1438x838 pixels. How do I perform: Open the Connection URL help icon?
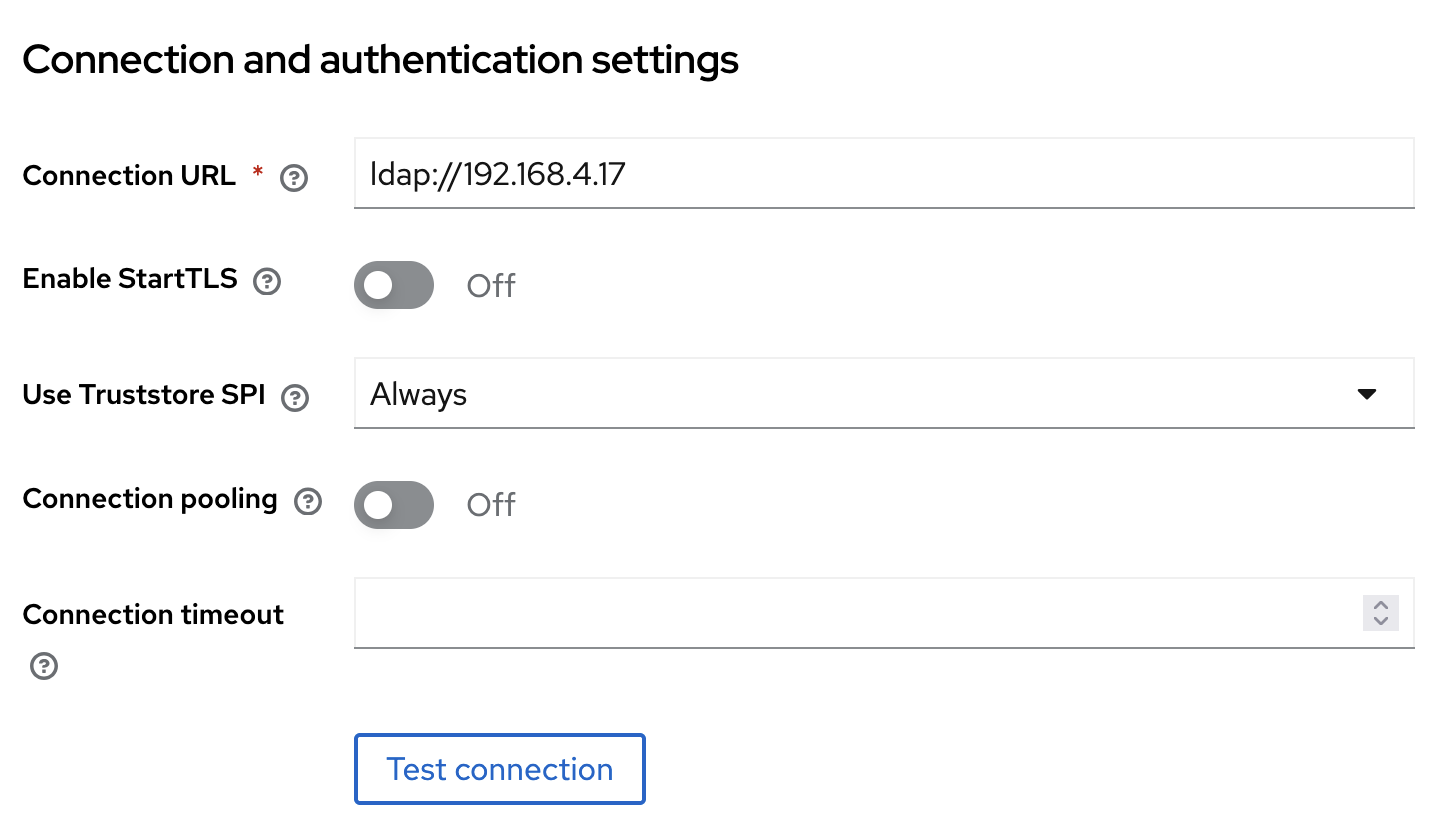pyautogui.click(x=293, y=179)
